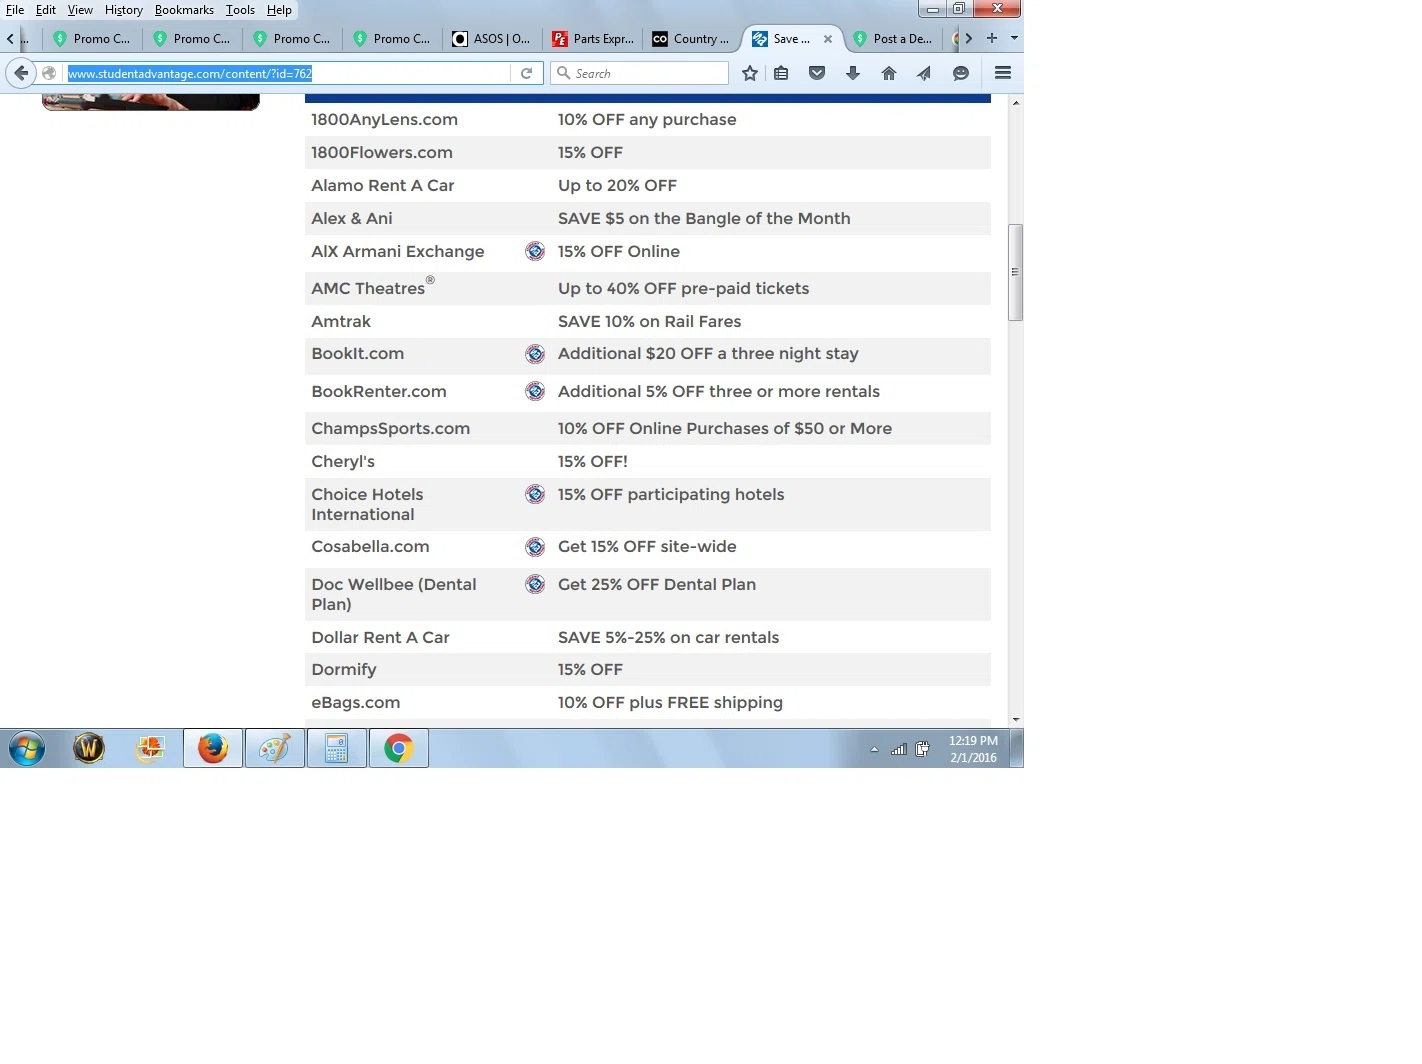
Task: Click the Search box
Action: pyautogui.click(x=639, y=73)
